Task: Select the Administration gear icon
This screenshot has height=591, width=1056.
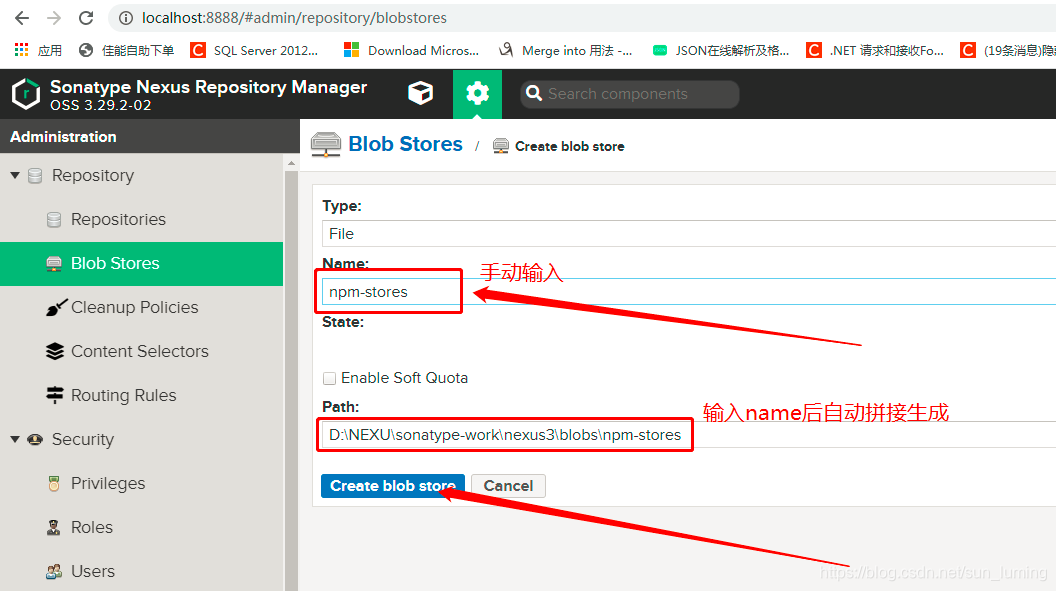Action: tap(477, 94)
